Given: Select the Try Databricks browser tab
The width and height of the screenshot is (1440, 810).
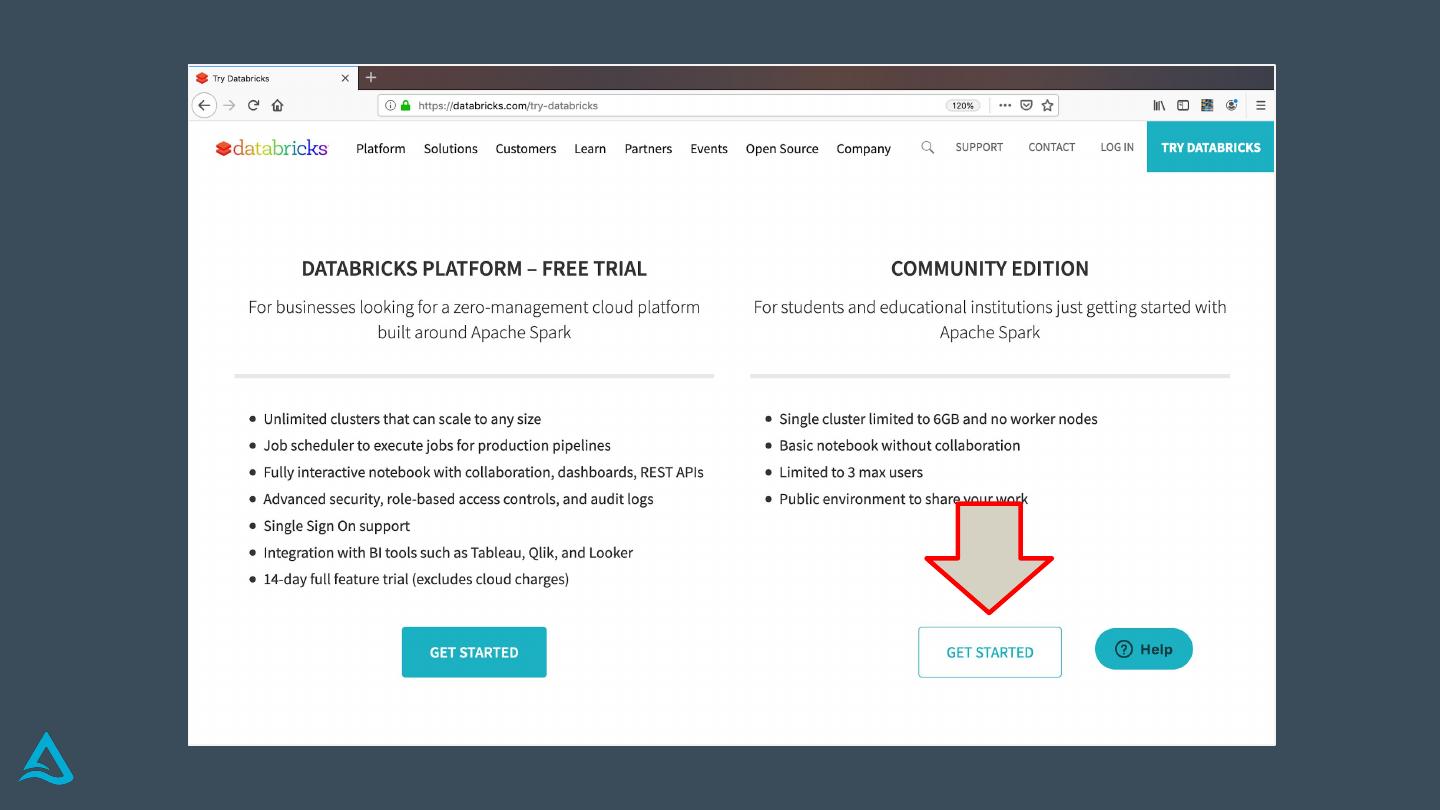Looking at the screenshot, I should (x=273, y=78).
